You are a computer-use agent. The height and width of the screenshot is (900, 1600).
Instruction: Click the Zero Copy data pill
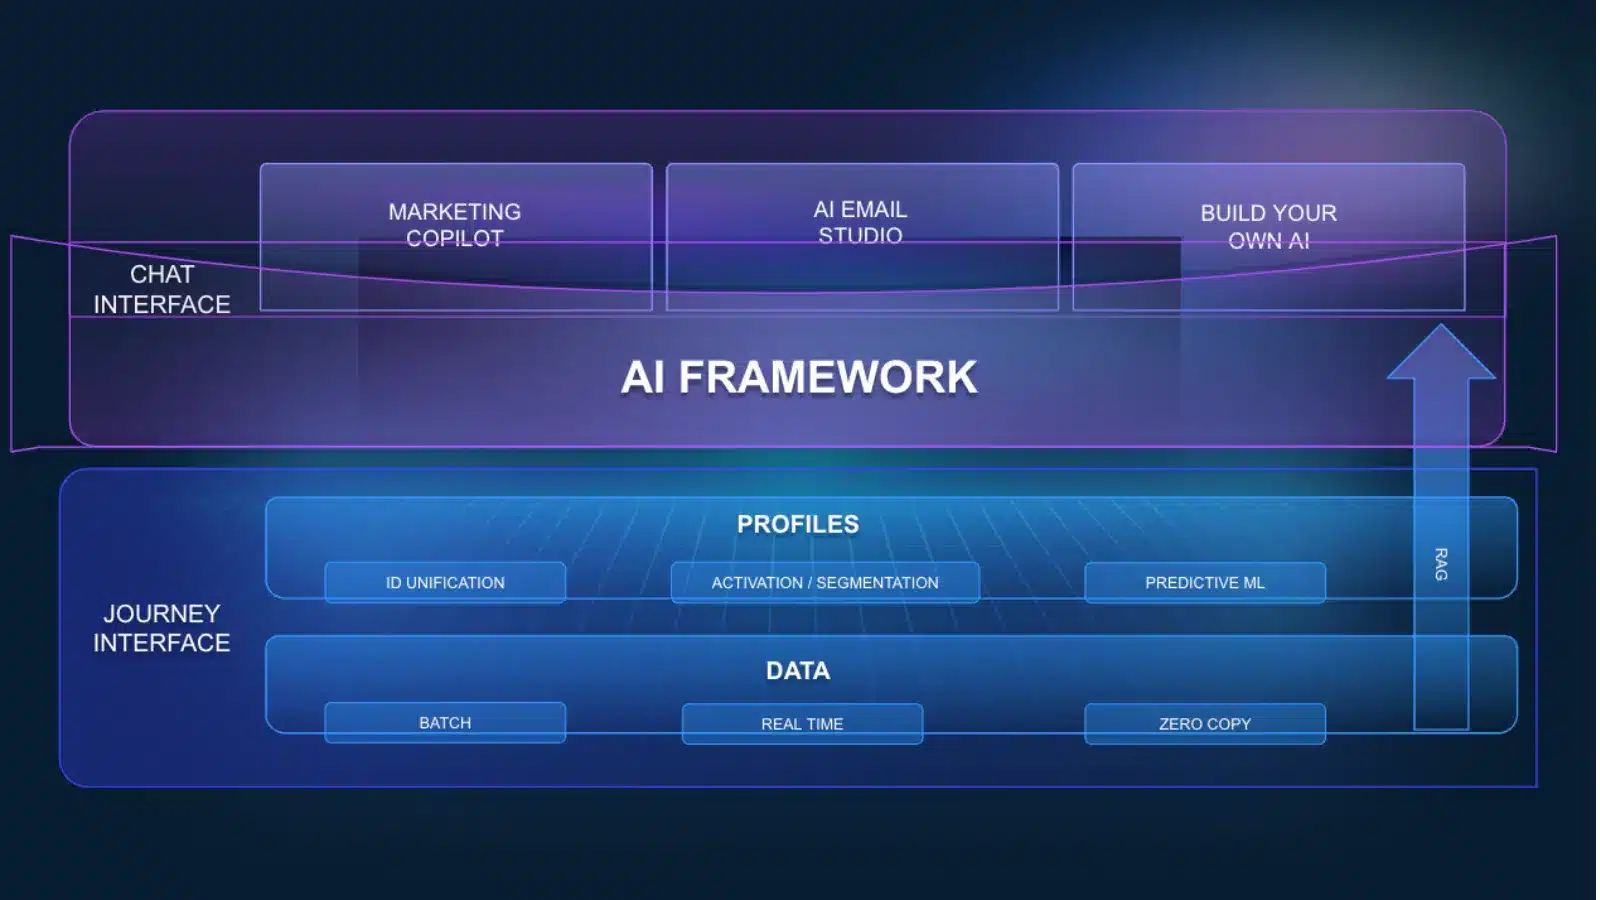(x=1205, y=722)
